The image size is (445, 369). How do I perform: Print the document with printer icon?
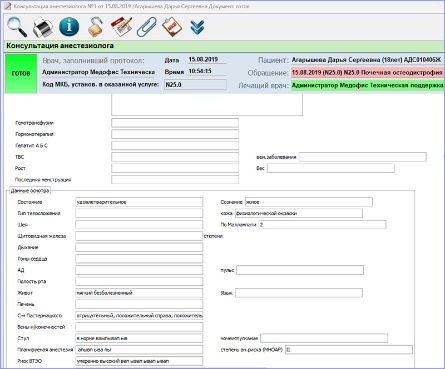43,27
